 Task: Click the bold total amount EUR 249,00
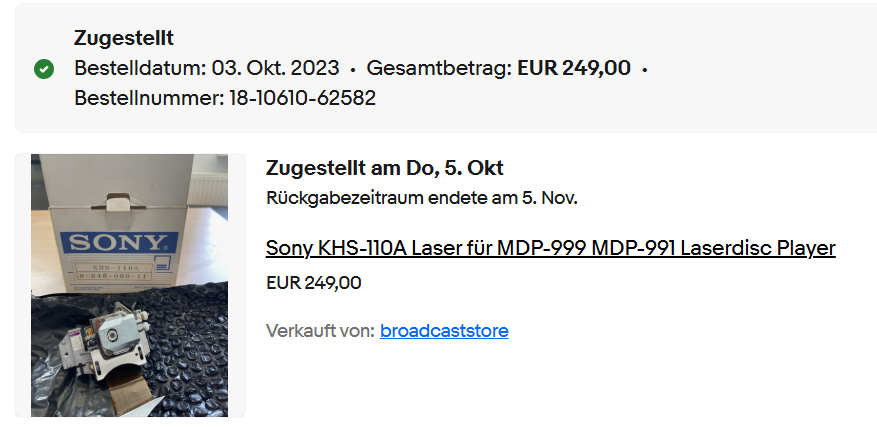[574, 69]
